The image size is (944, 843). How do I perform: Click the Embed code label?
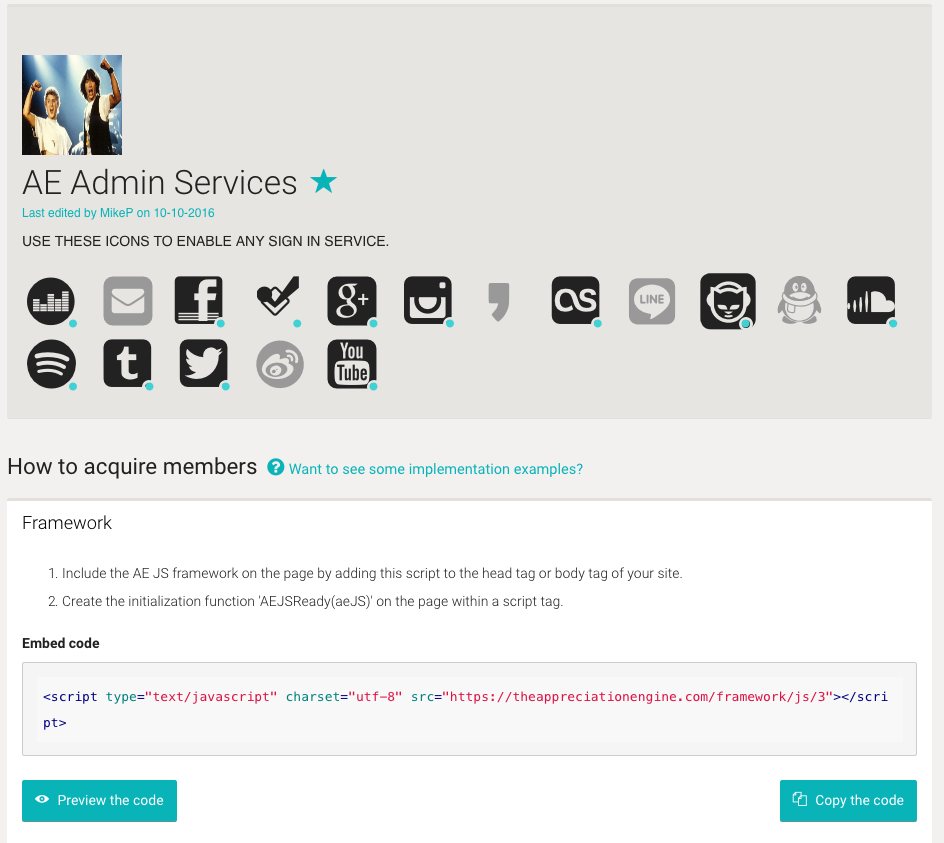pyautogui.click(x=61, y=643)
